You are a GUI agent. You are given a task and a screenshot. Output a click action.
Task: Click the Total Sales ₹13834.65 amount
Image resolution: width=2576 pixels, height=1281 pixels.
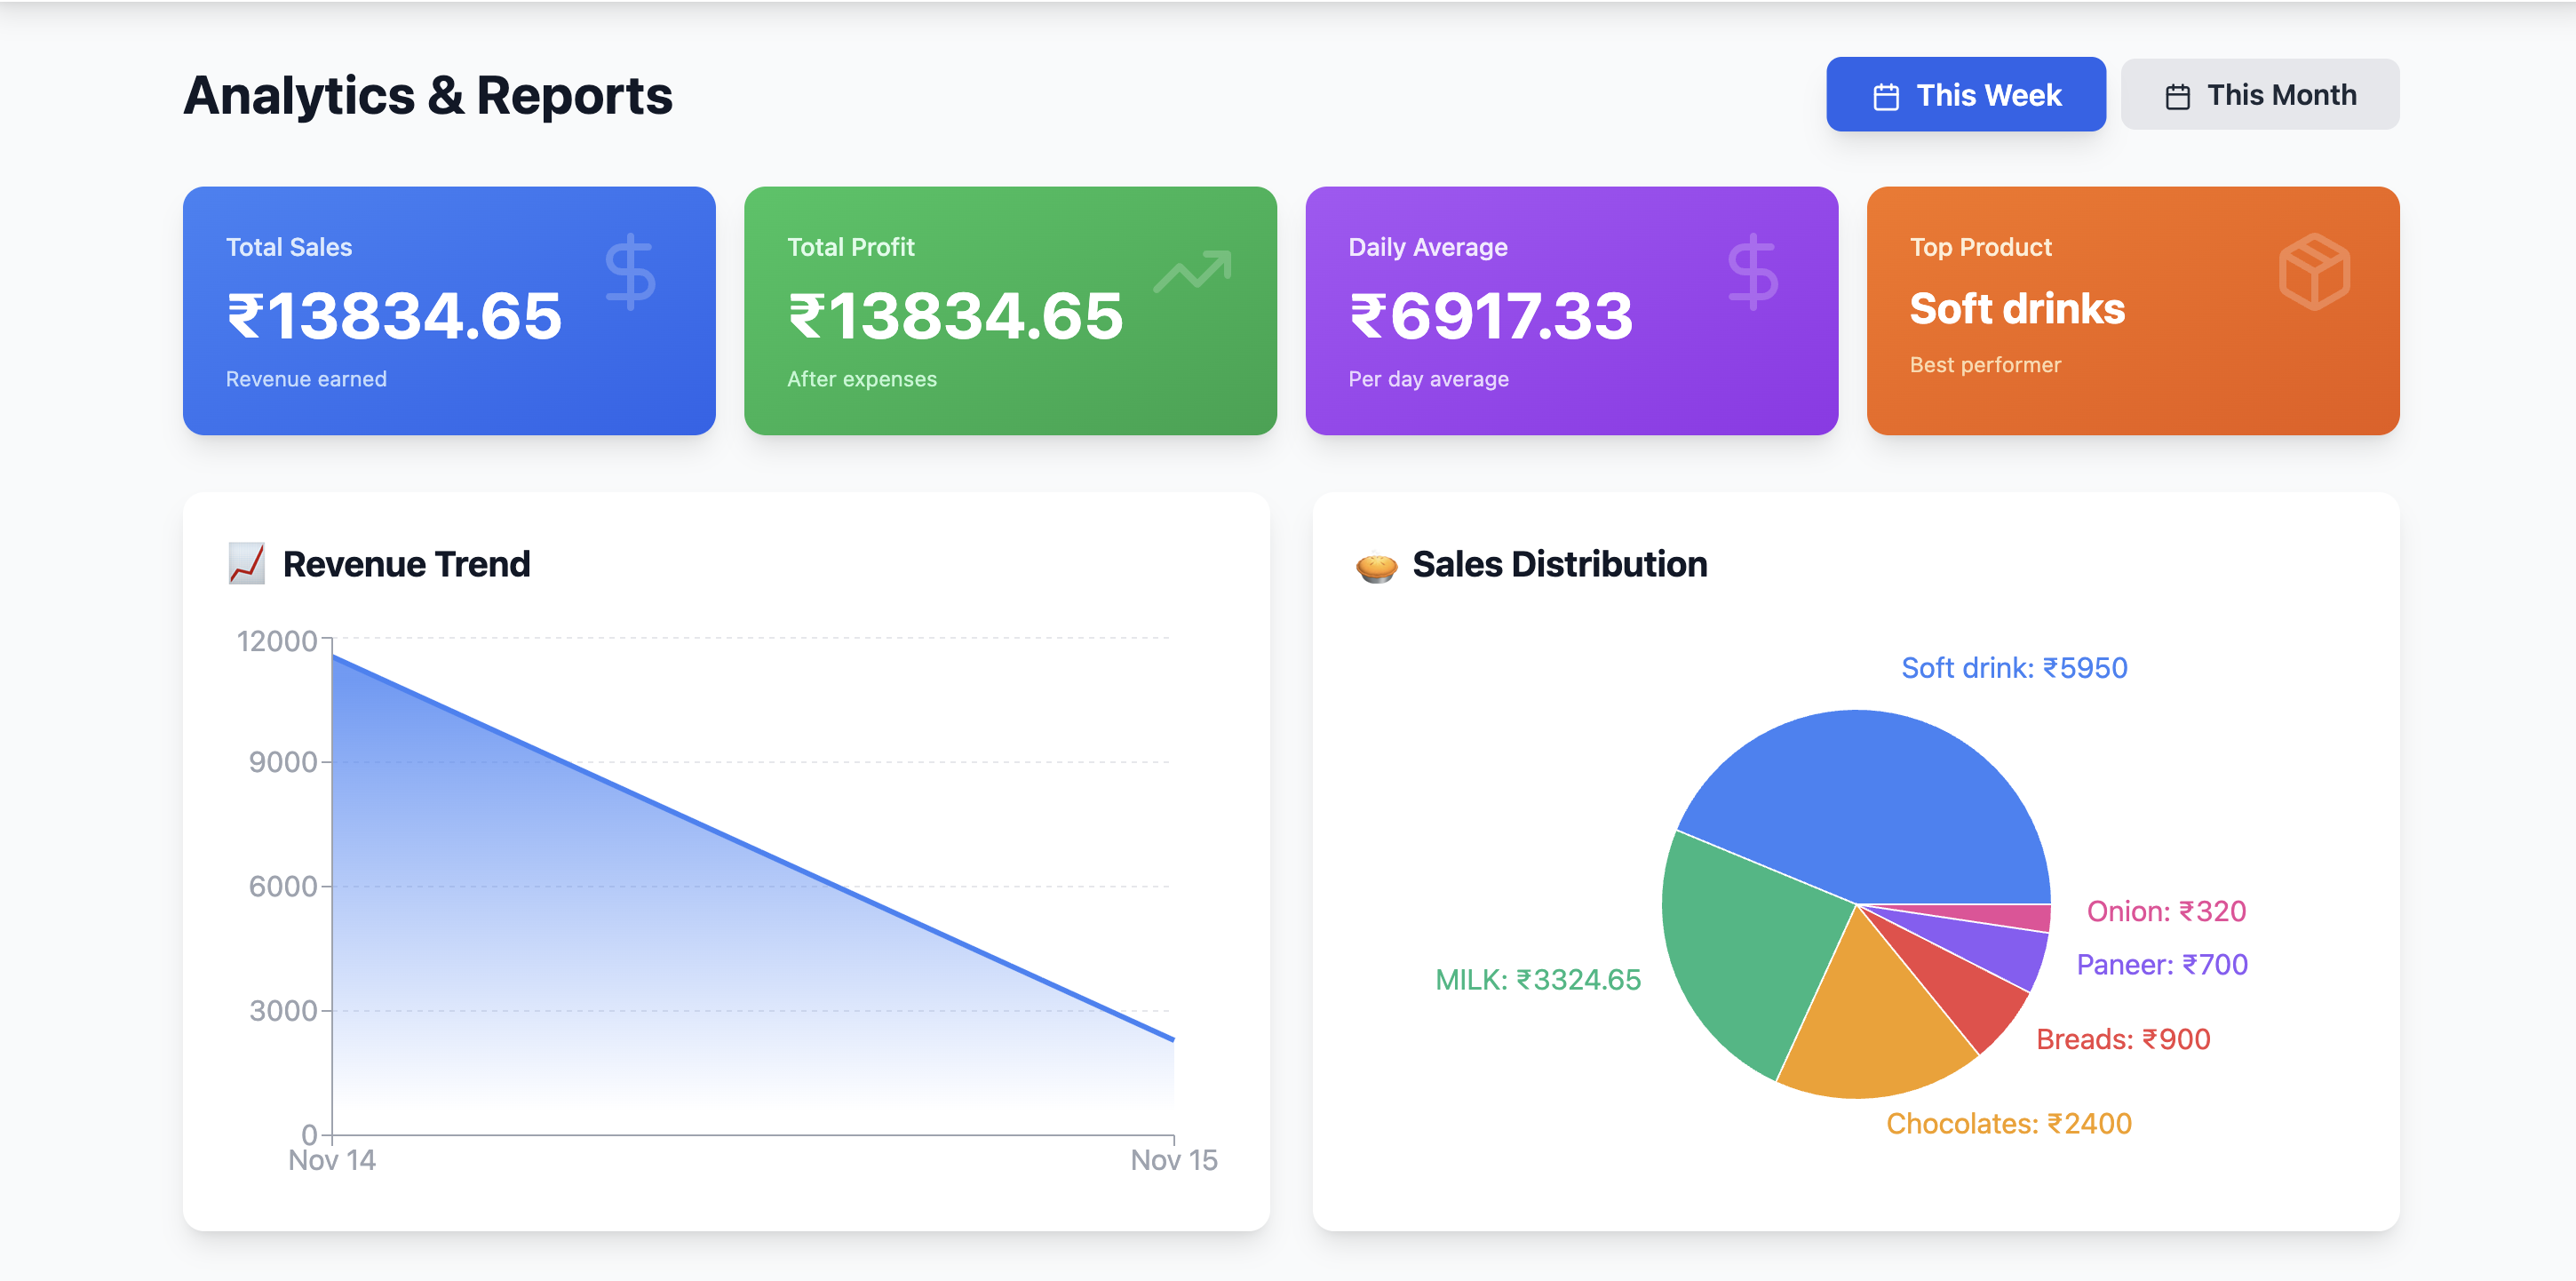pyautogui.click(x=394, y=316)
